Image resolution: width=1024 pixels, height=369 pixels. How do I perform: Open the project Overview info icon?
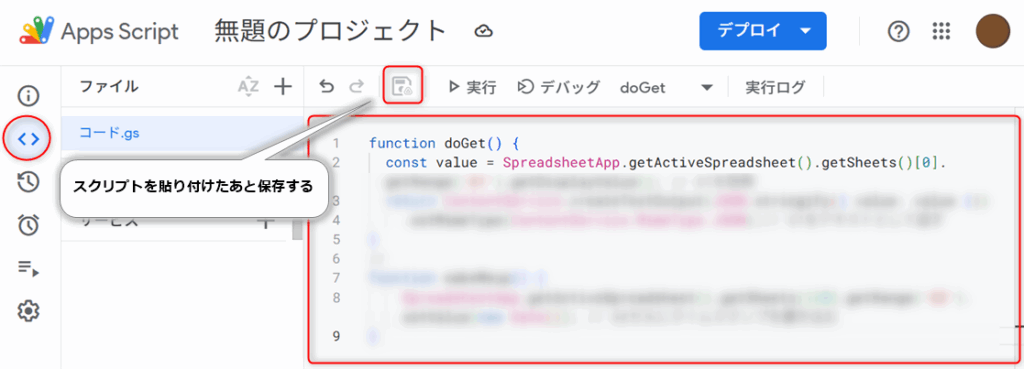[x=28, y=96]
